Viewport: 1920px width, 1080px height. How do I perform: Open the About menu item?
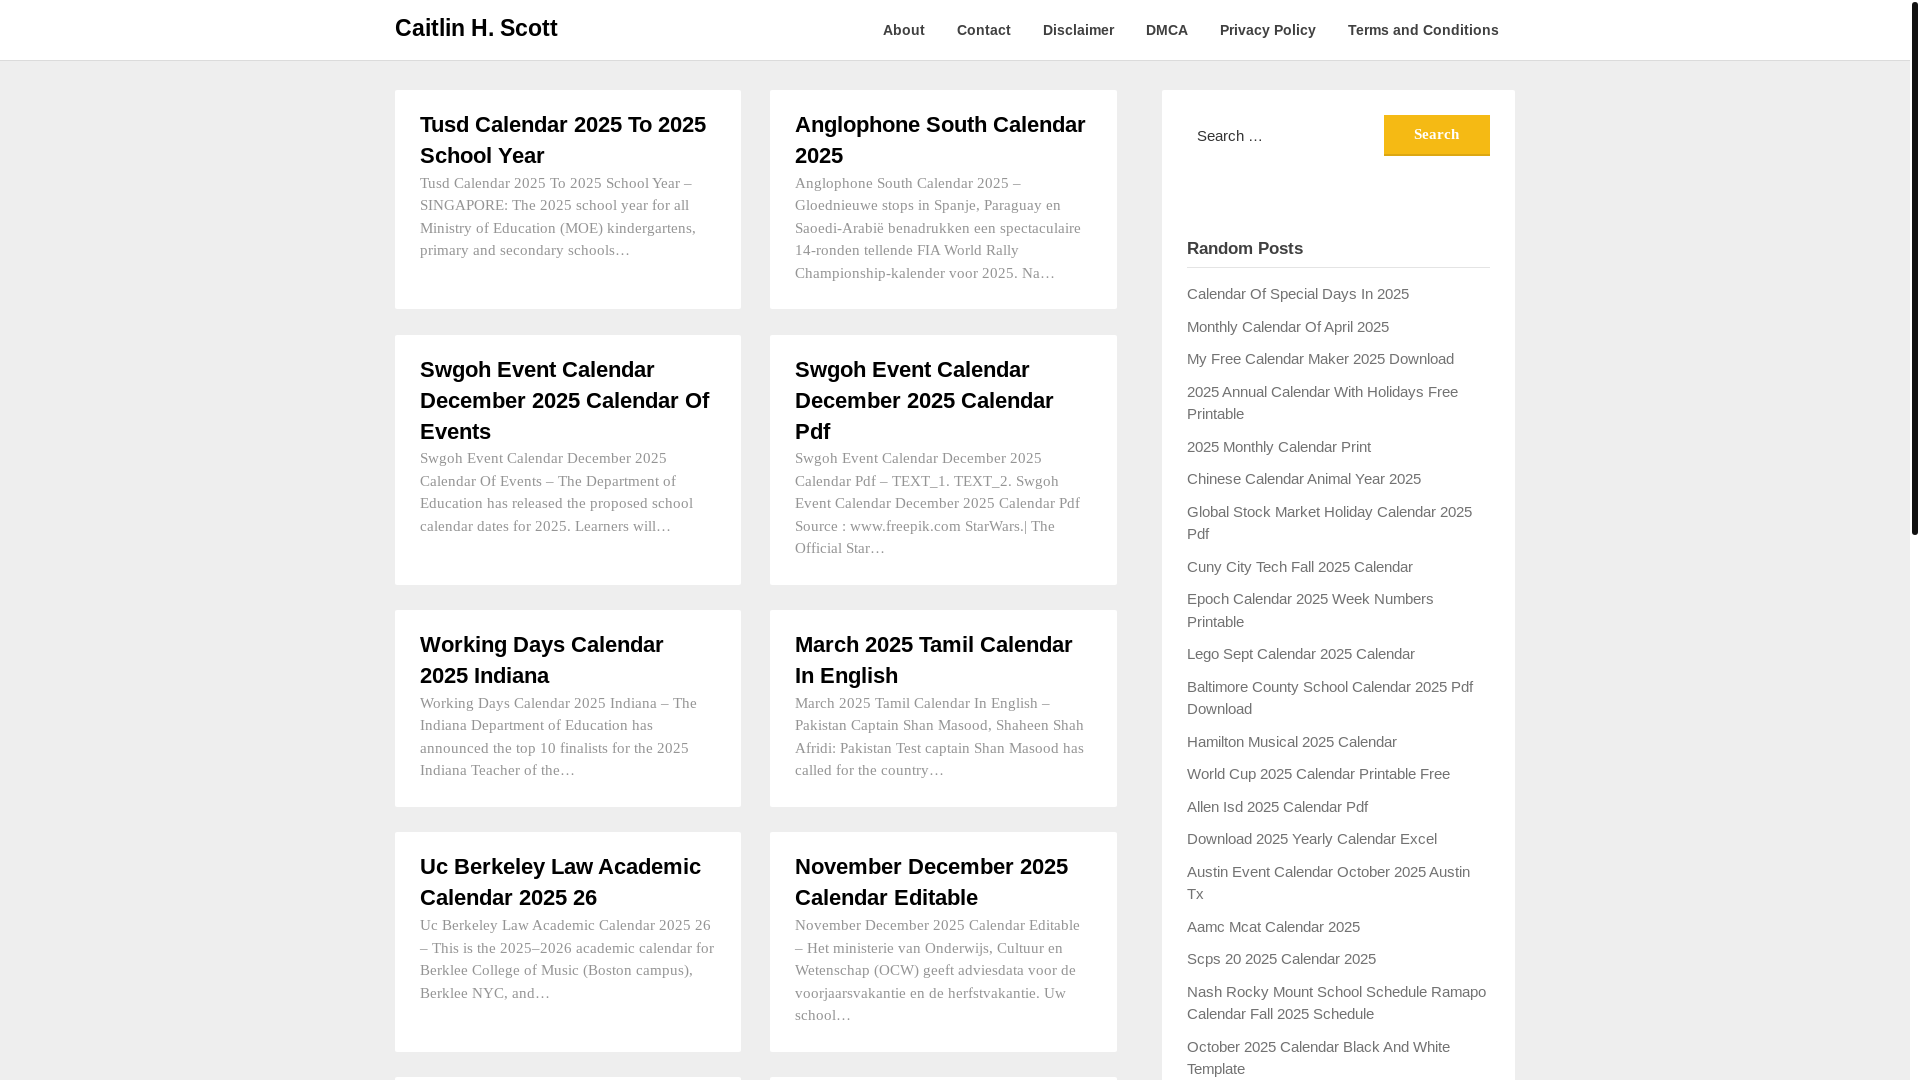pyautogui.click(x=903, y=30)
